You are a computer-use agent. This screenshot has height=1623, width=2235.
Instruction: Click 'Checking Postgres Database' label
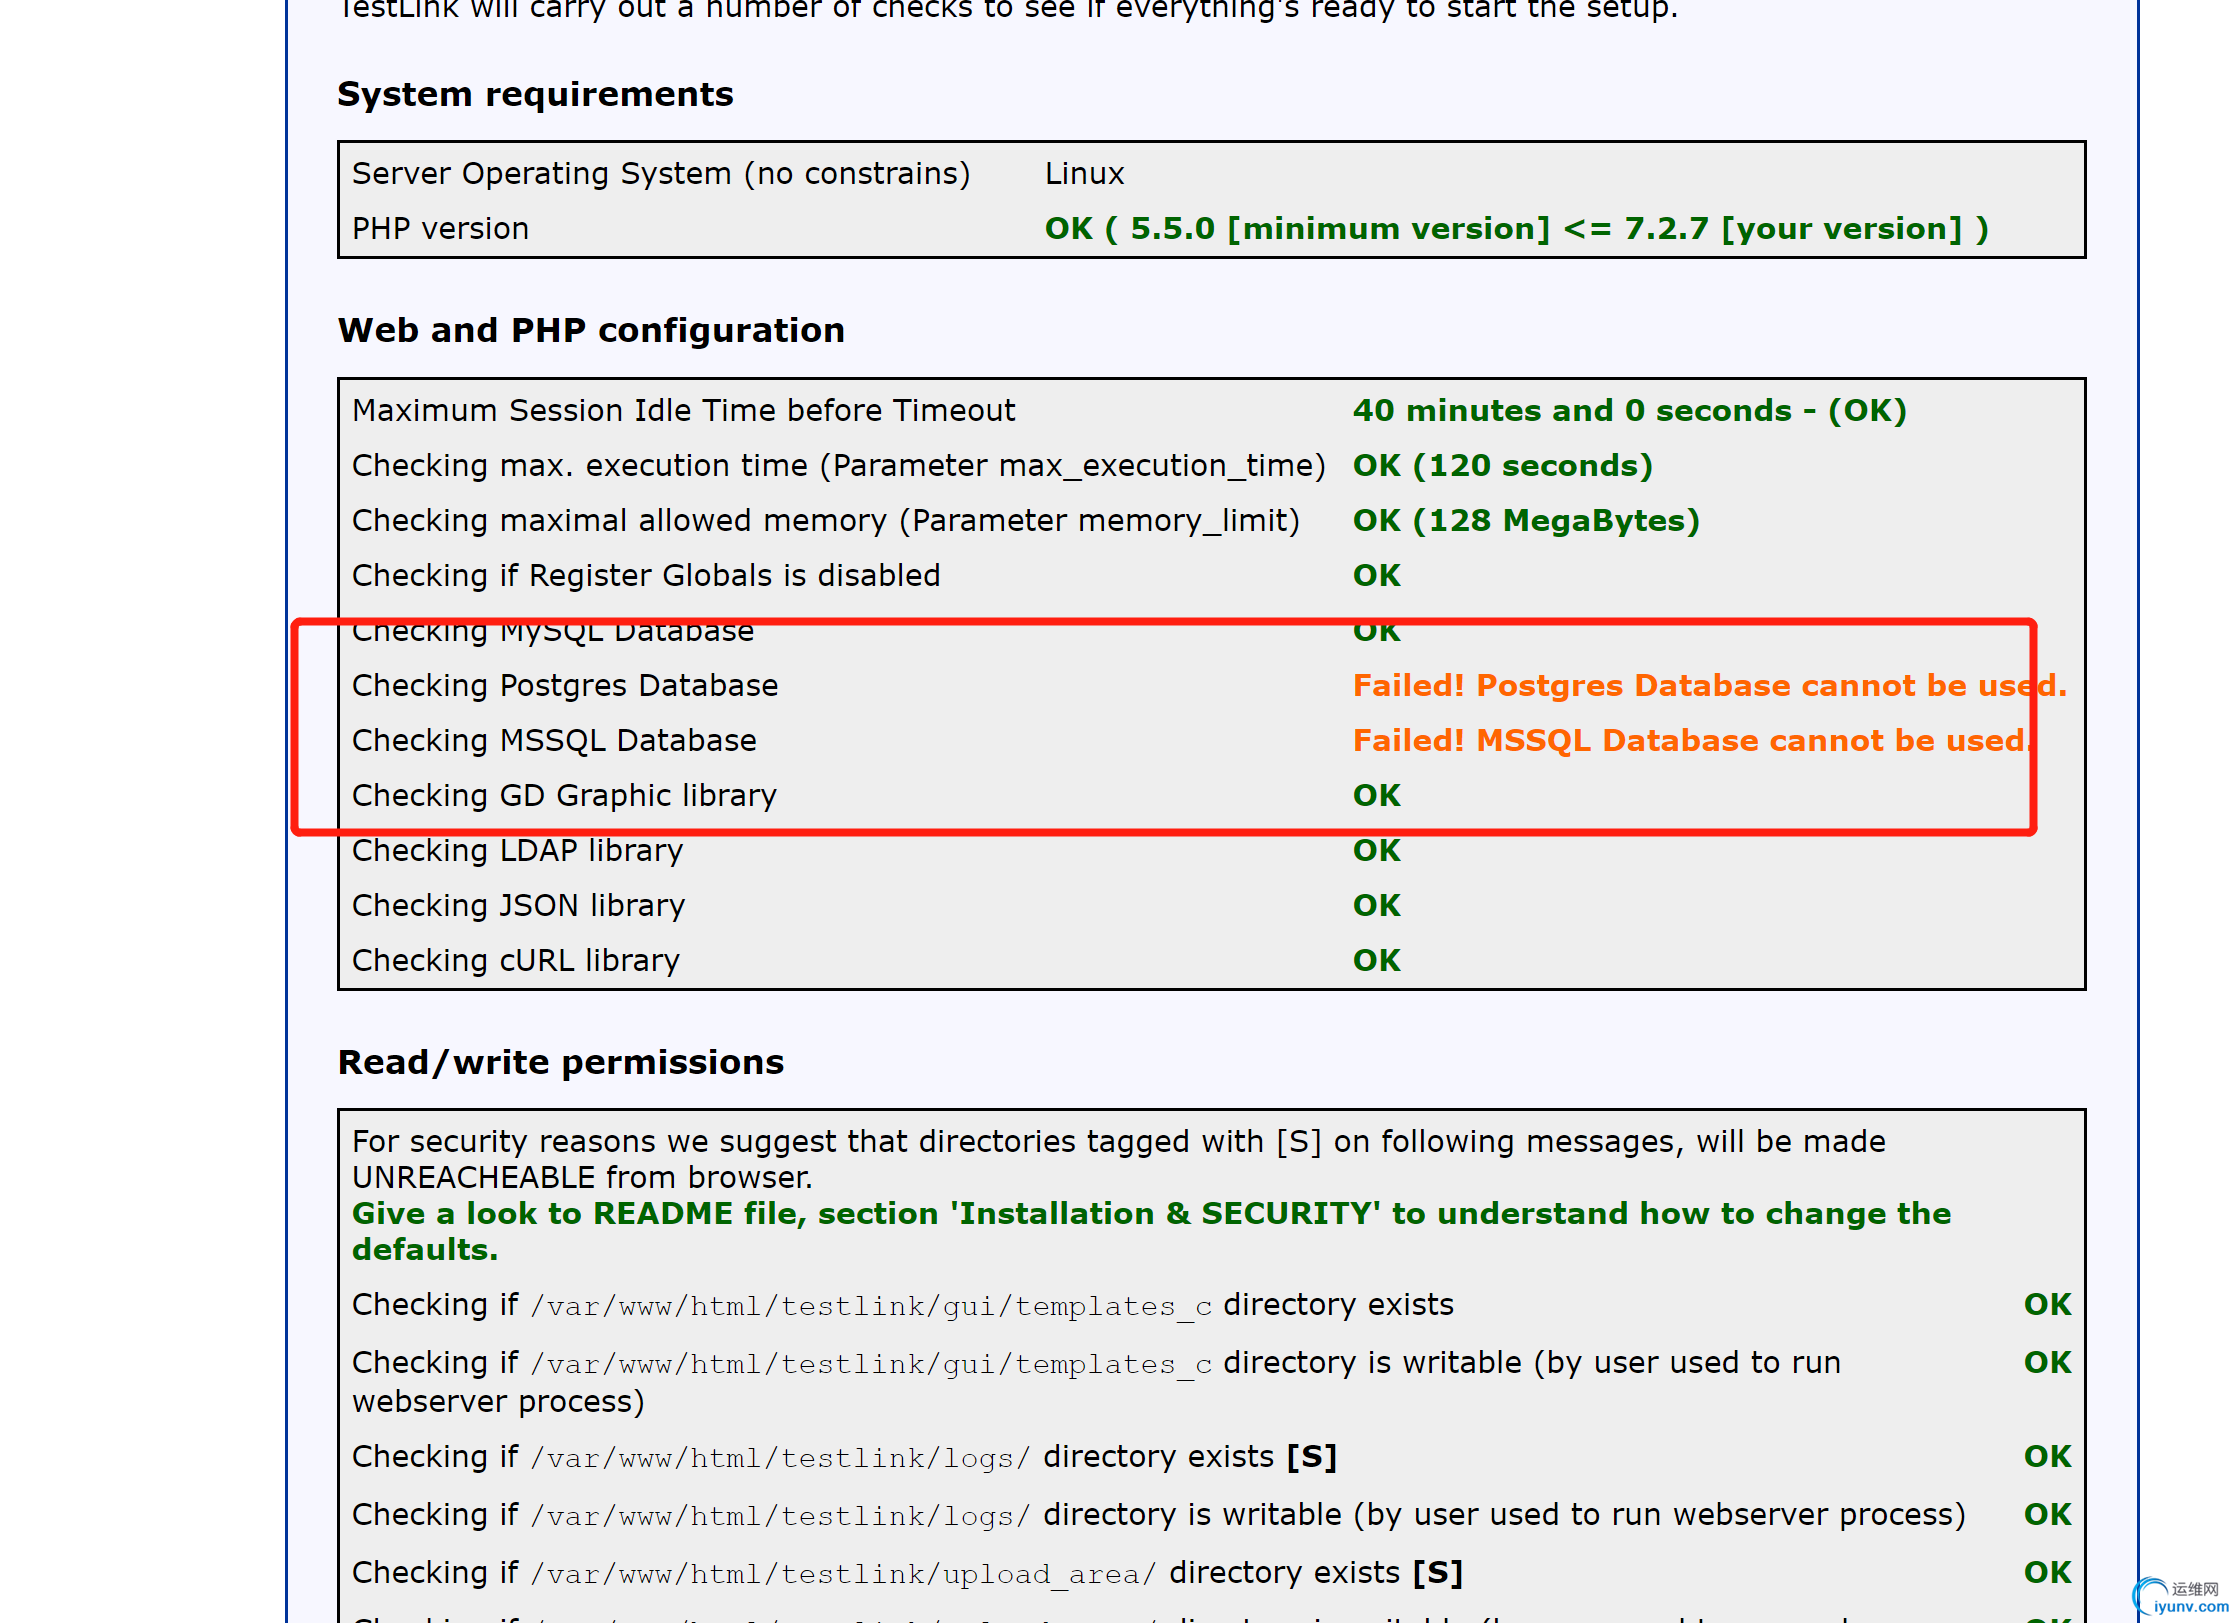(565, 686)
